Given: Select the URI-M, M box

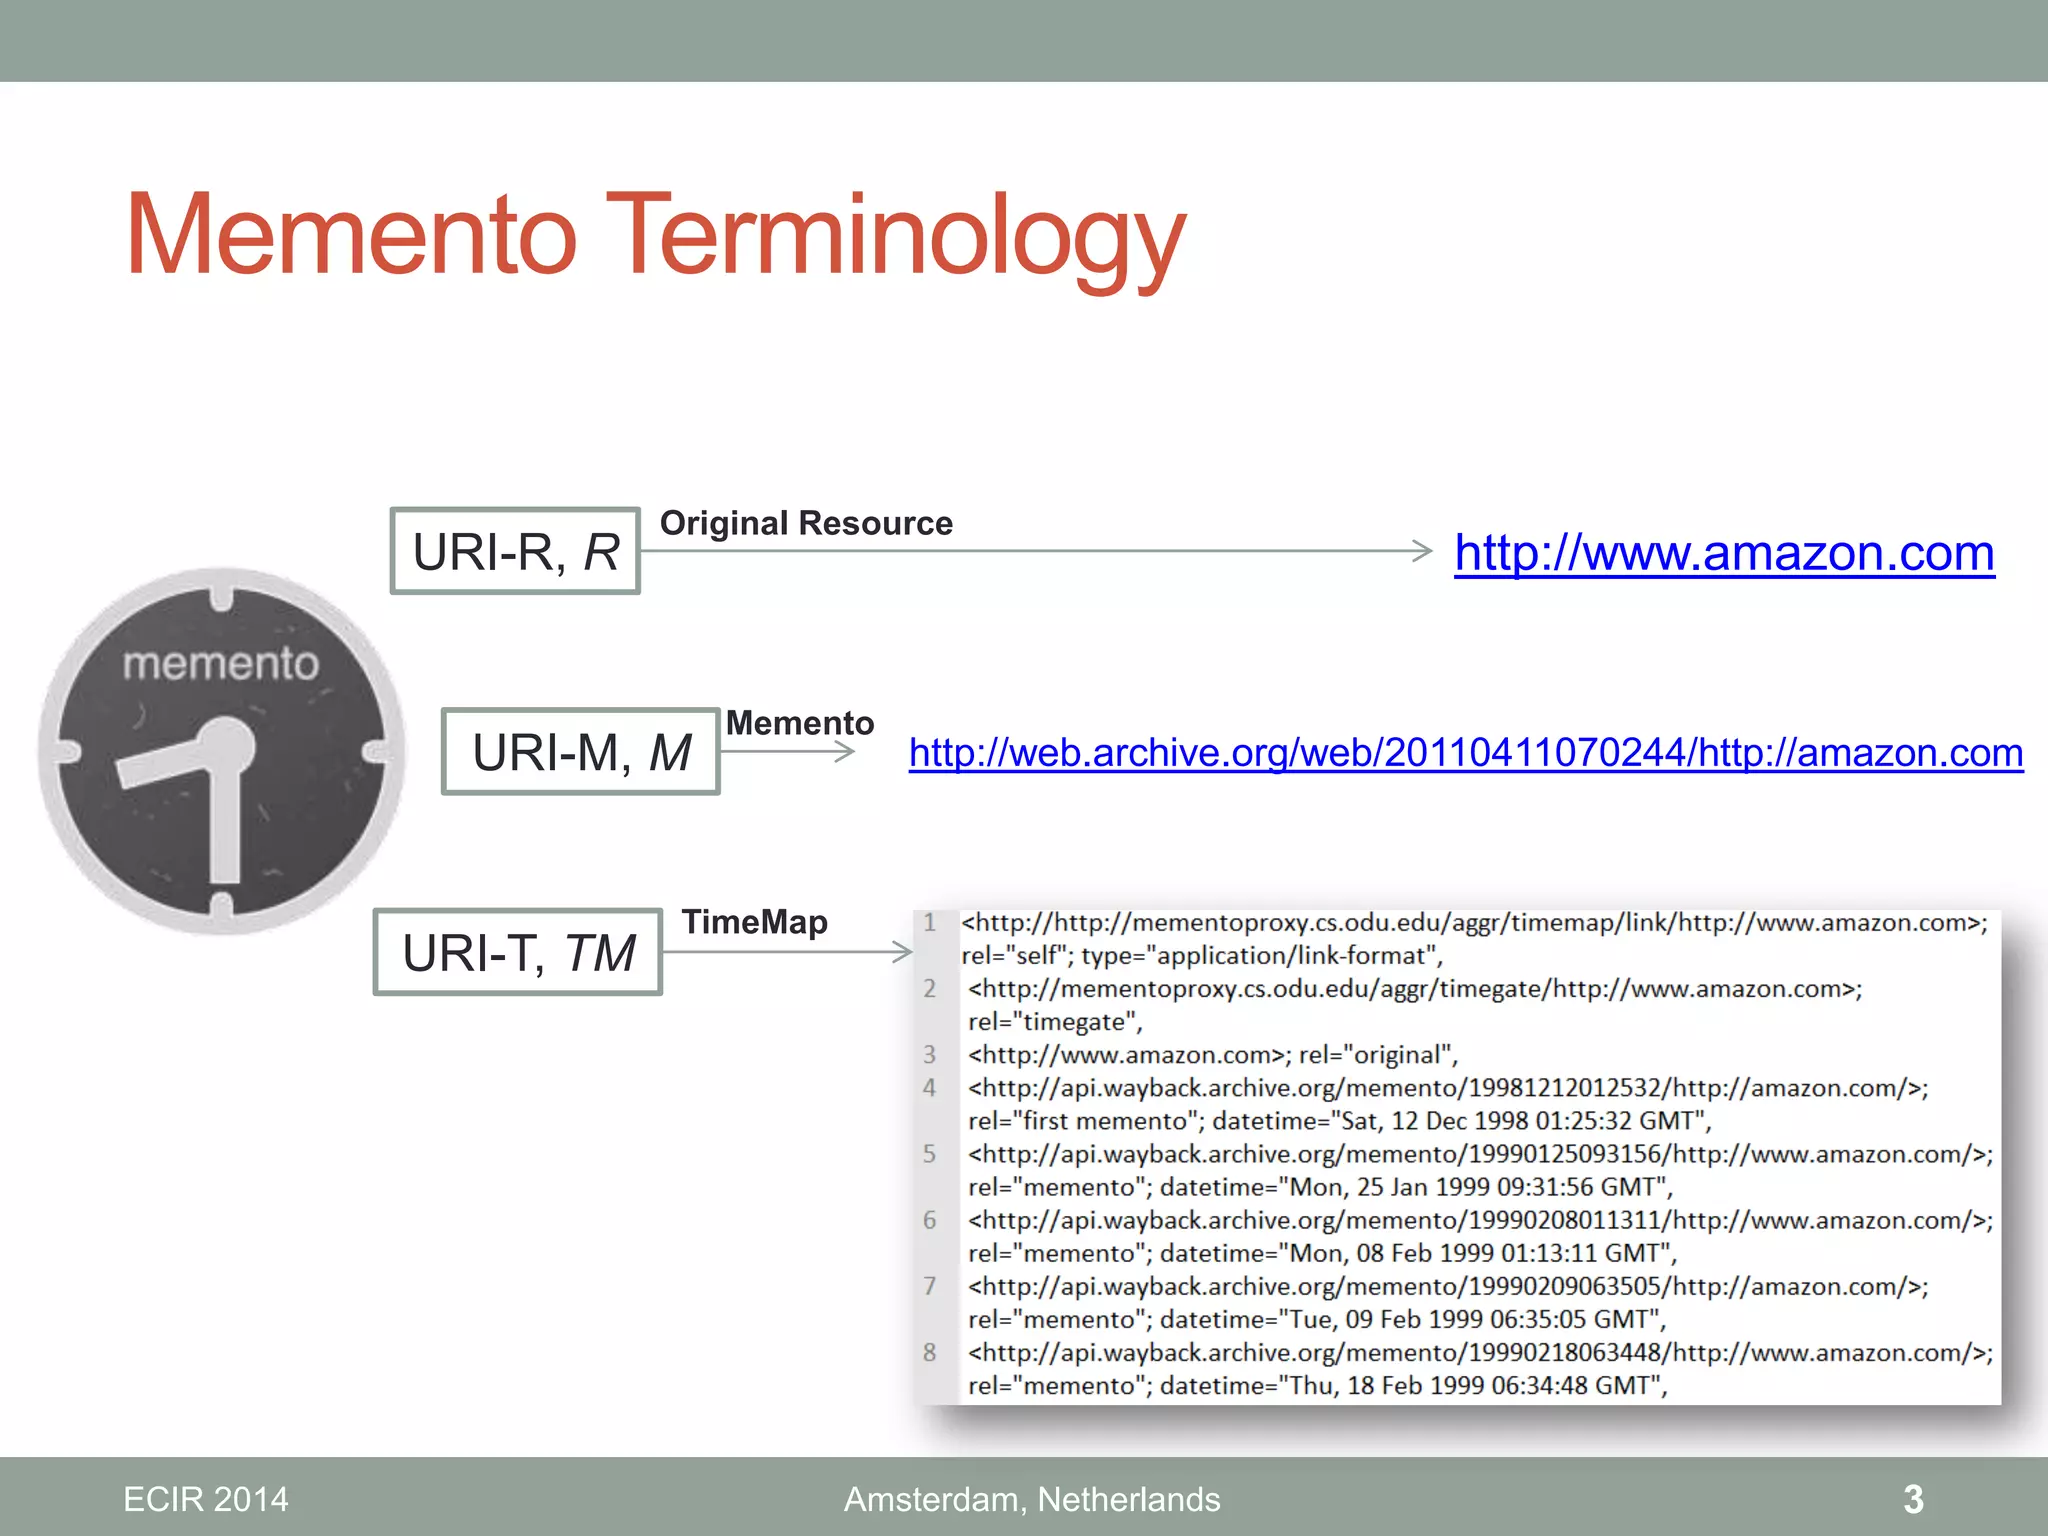Looking at the screenshot, I should [x=581, y=752].
